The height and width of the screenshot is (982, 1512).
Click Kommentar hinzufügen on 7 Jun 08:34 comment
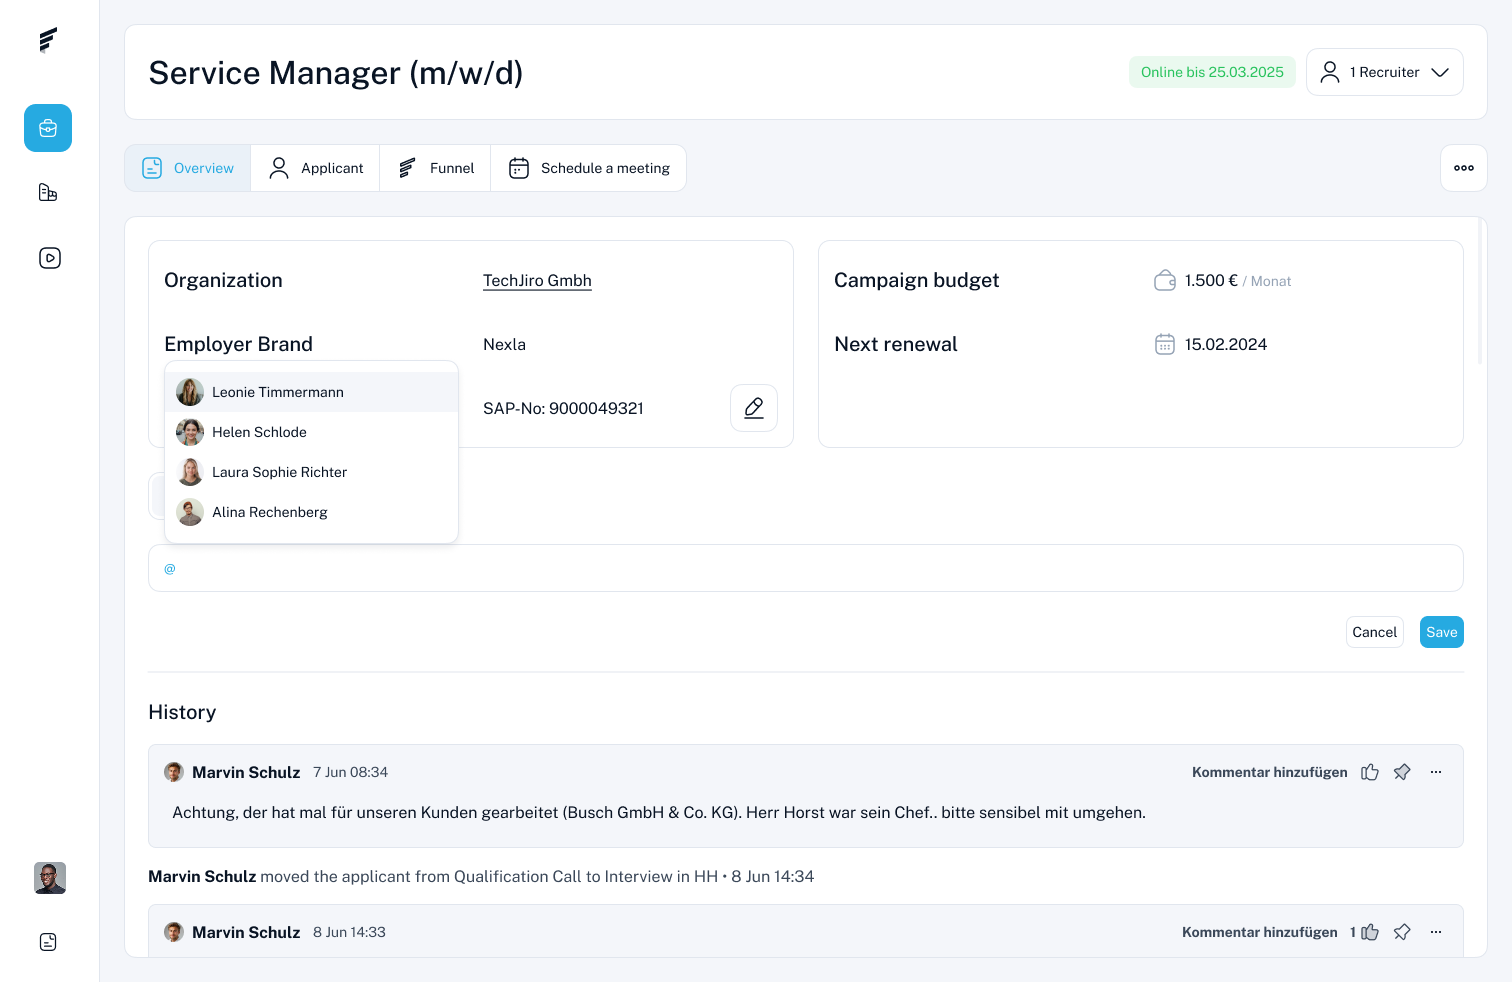tap(1270, 772)
